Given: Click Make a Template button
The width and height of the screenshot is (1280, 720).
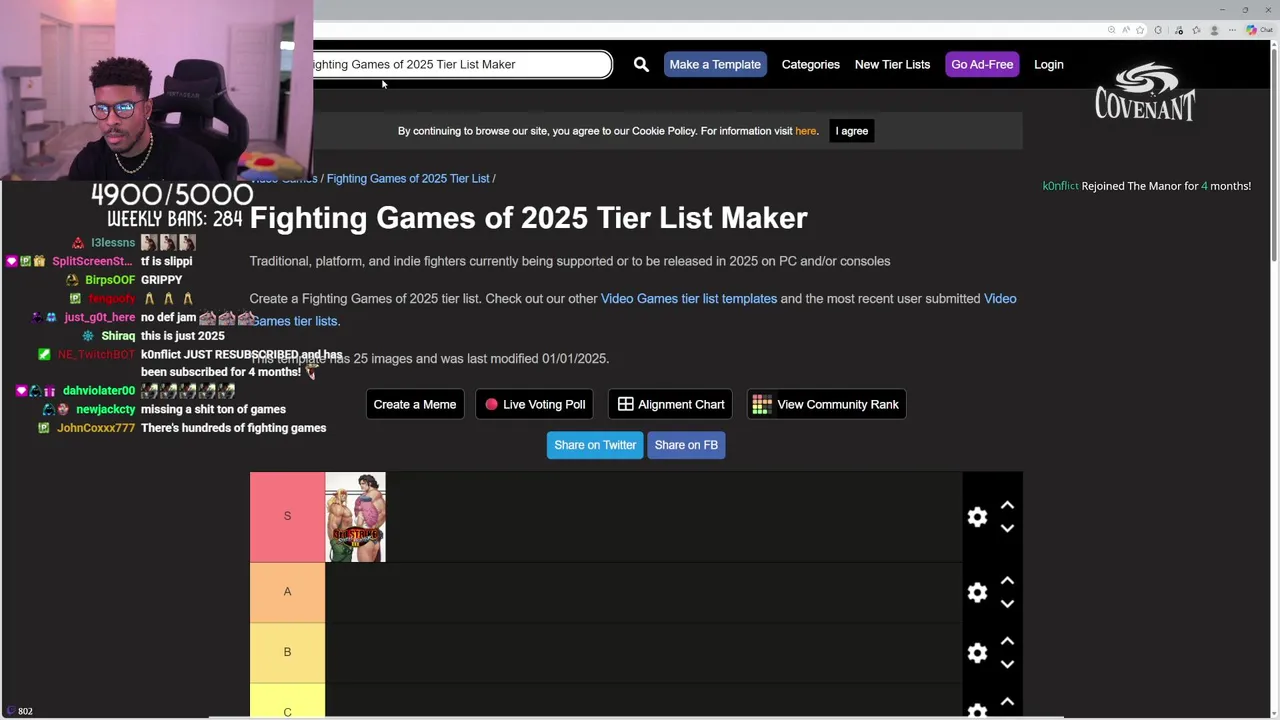Looking at the screenshot, I should coord(715,64).
